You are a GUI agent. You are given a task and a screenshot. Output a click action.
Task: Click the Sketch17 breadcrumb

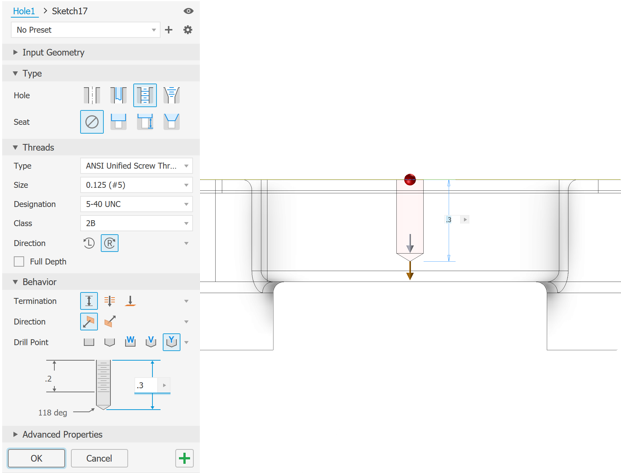pos(70,11)
